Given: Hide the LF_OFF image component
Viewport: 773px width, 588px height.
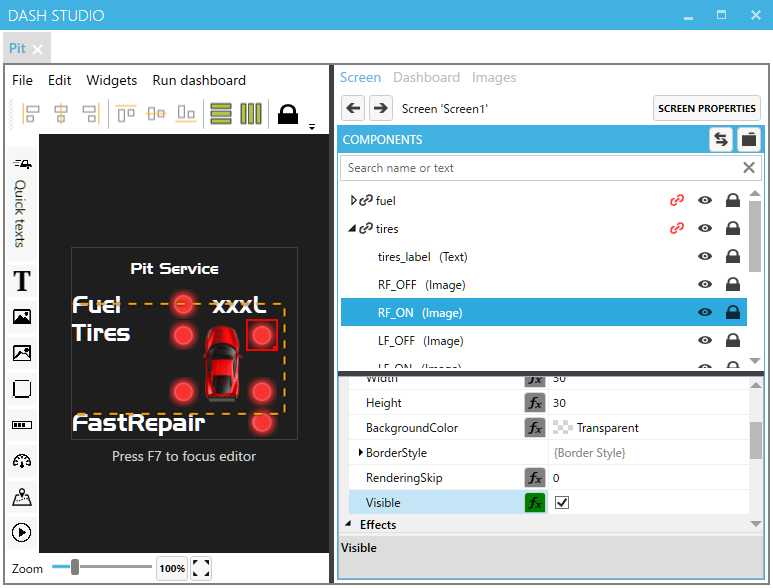Looking at the screenshot, I should point(705,341).
